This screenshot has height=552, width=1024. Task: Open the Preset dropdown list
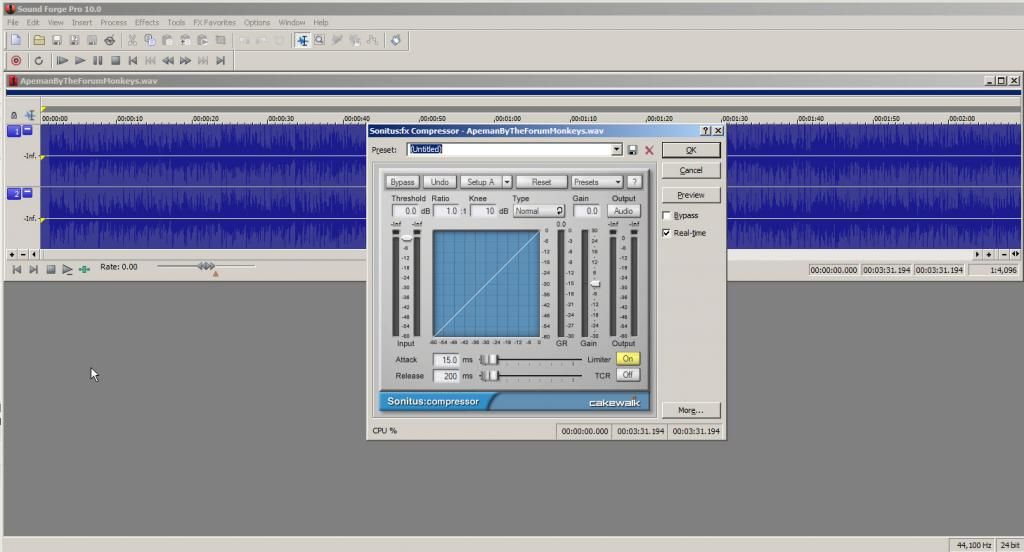click(x=617, y=150)
